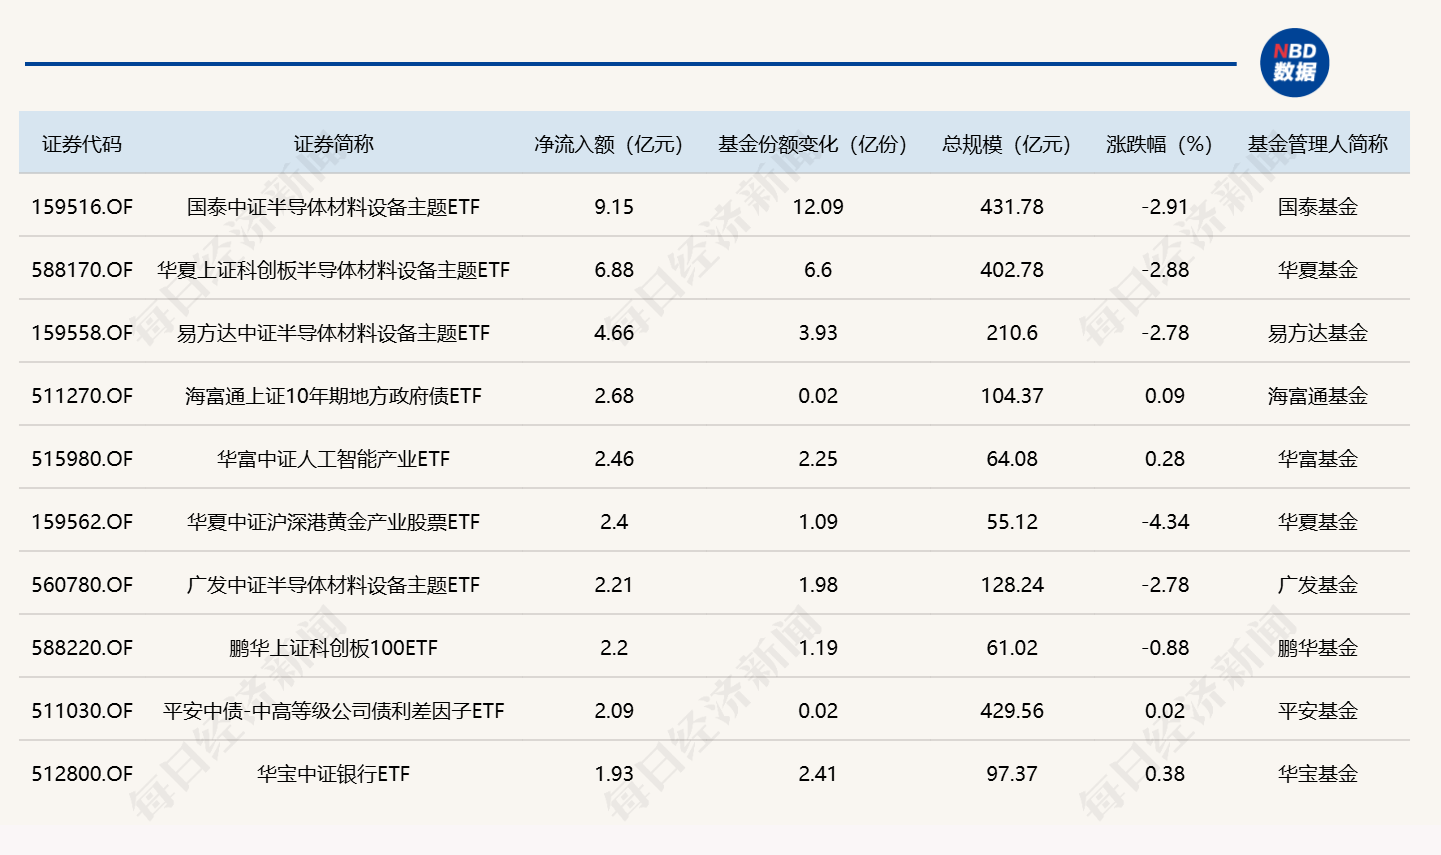Select code 159516.OF

(82, 207)
